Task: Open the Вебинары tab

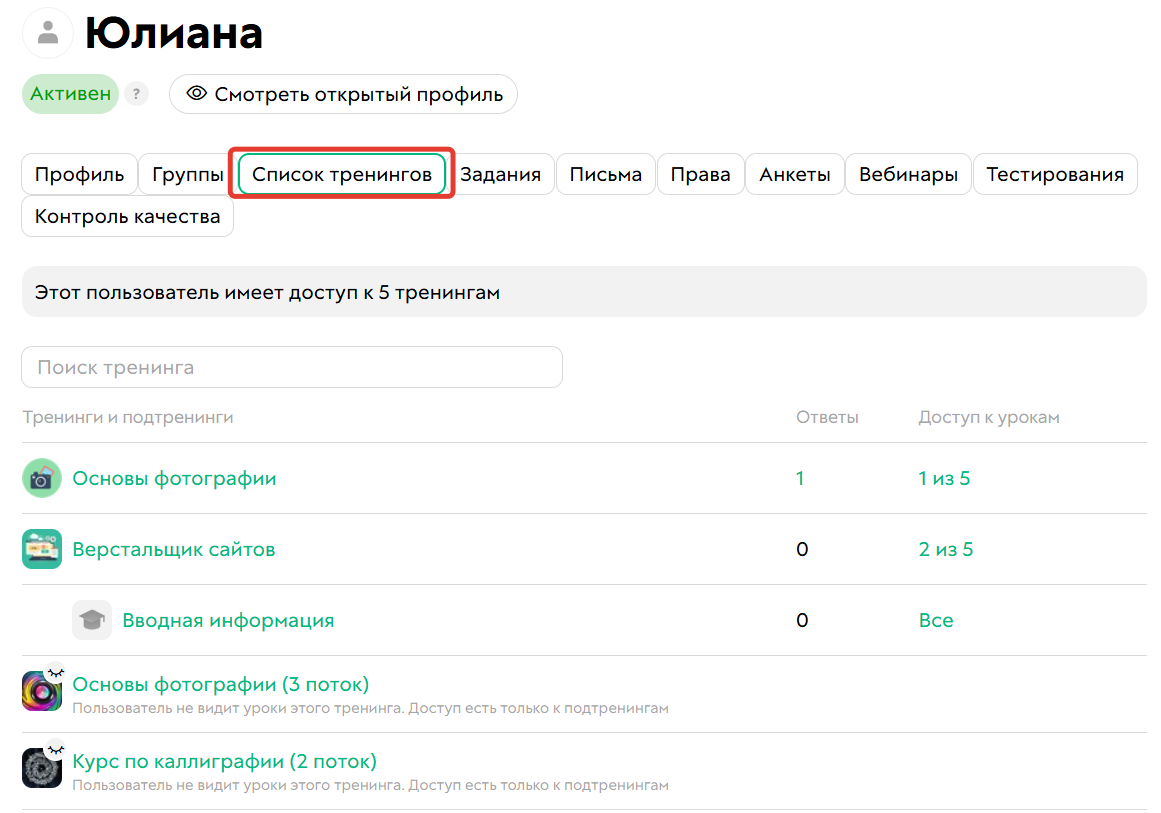Action: coord(908,173)
